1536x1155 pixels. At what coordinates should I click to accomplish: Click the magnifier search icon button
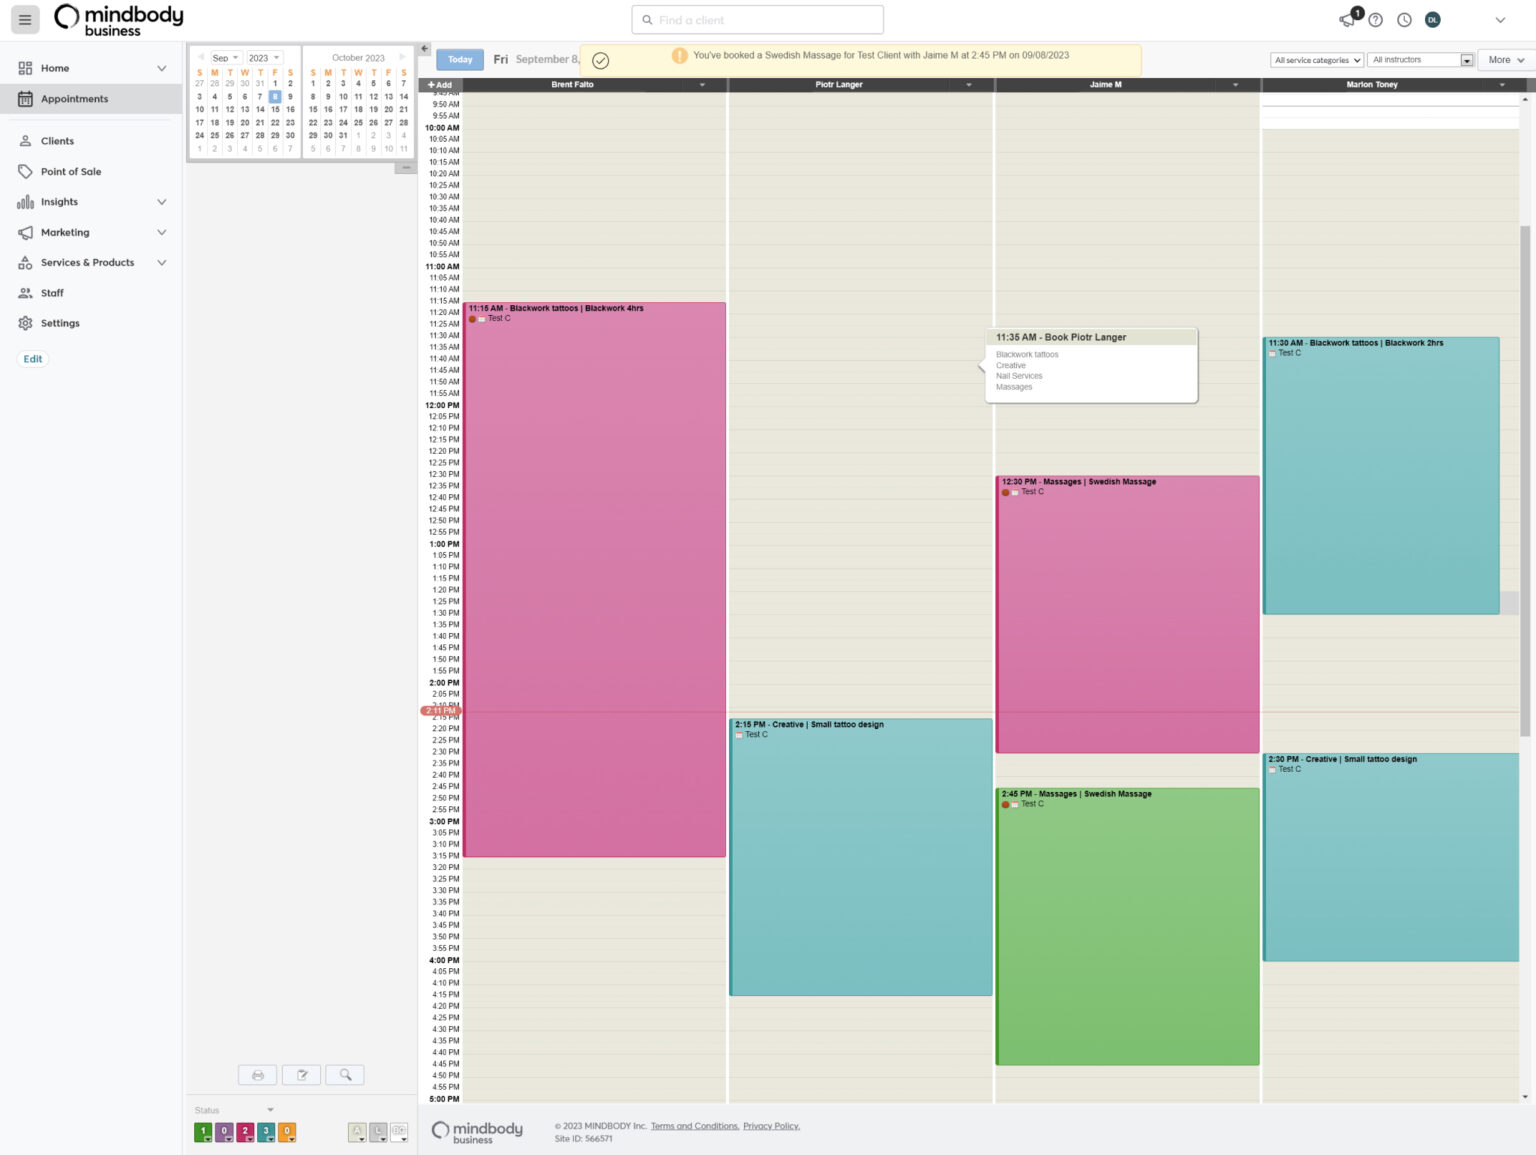345,1075
